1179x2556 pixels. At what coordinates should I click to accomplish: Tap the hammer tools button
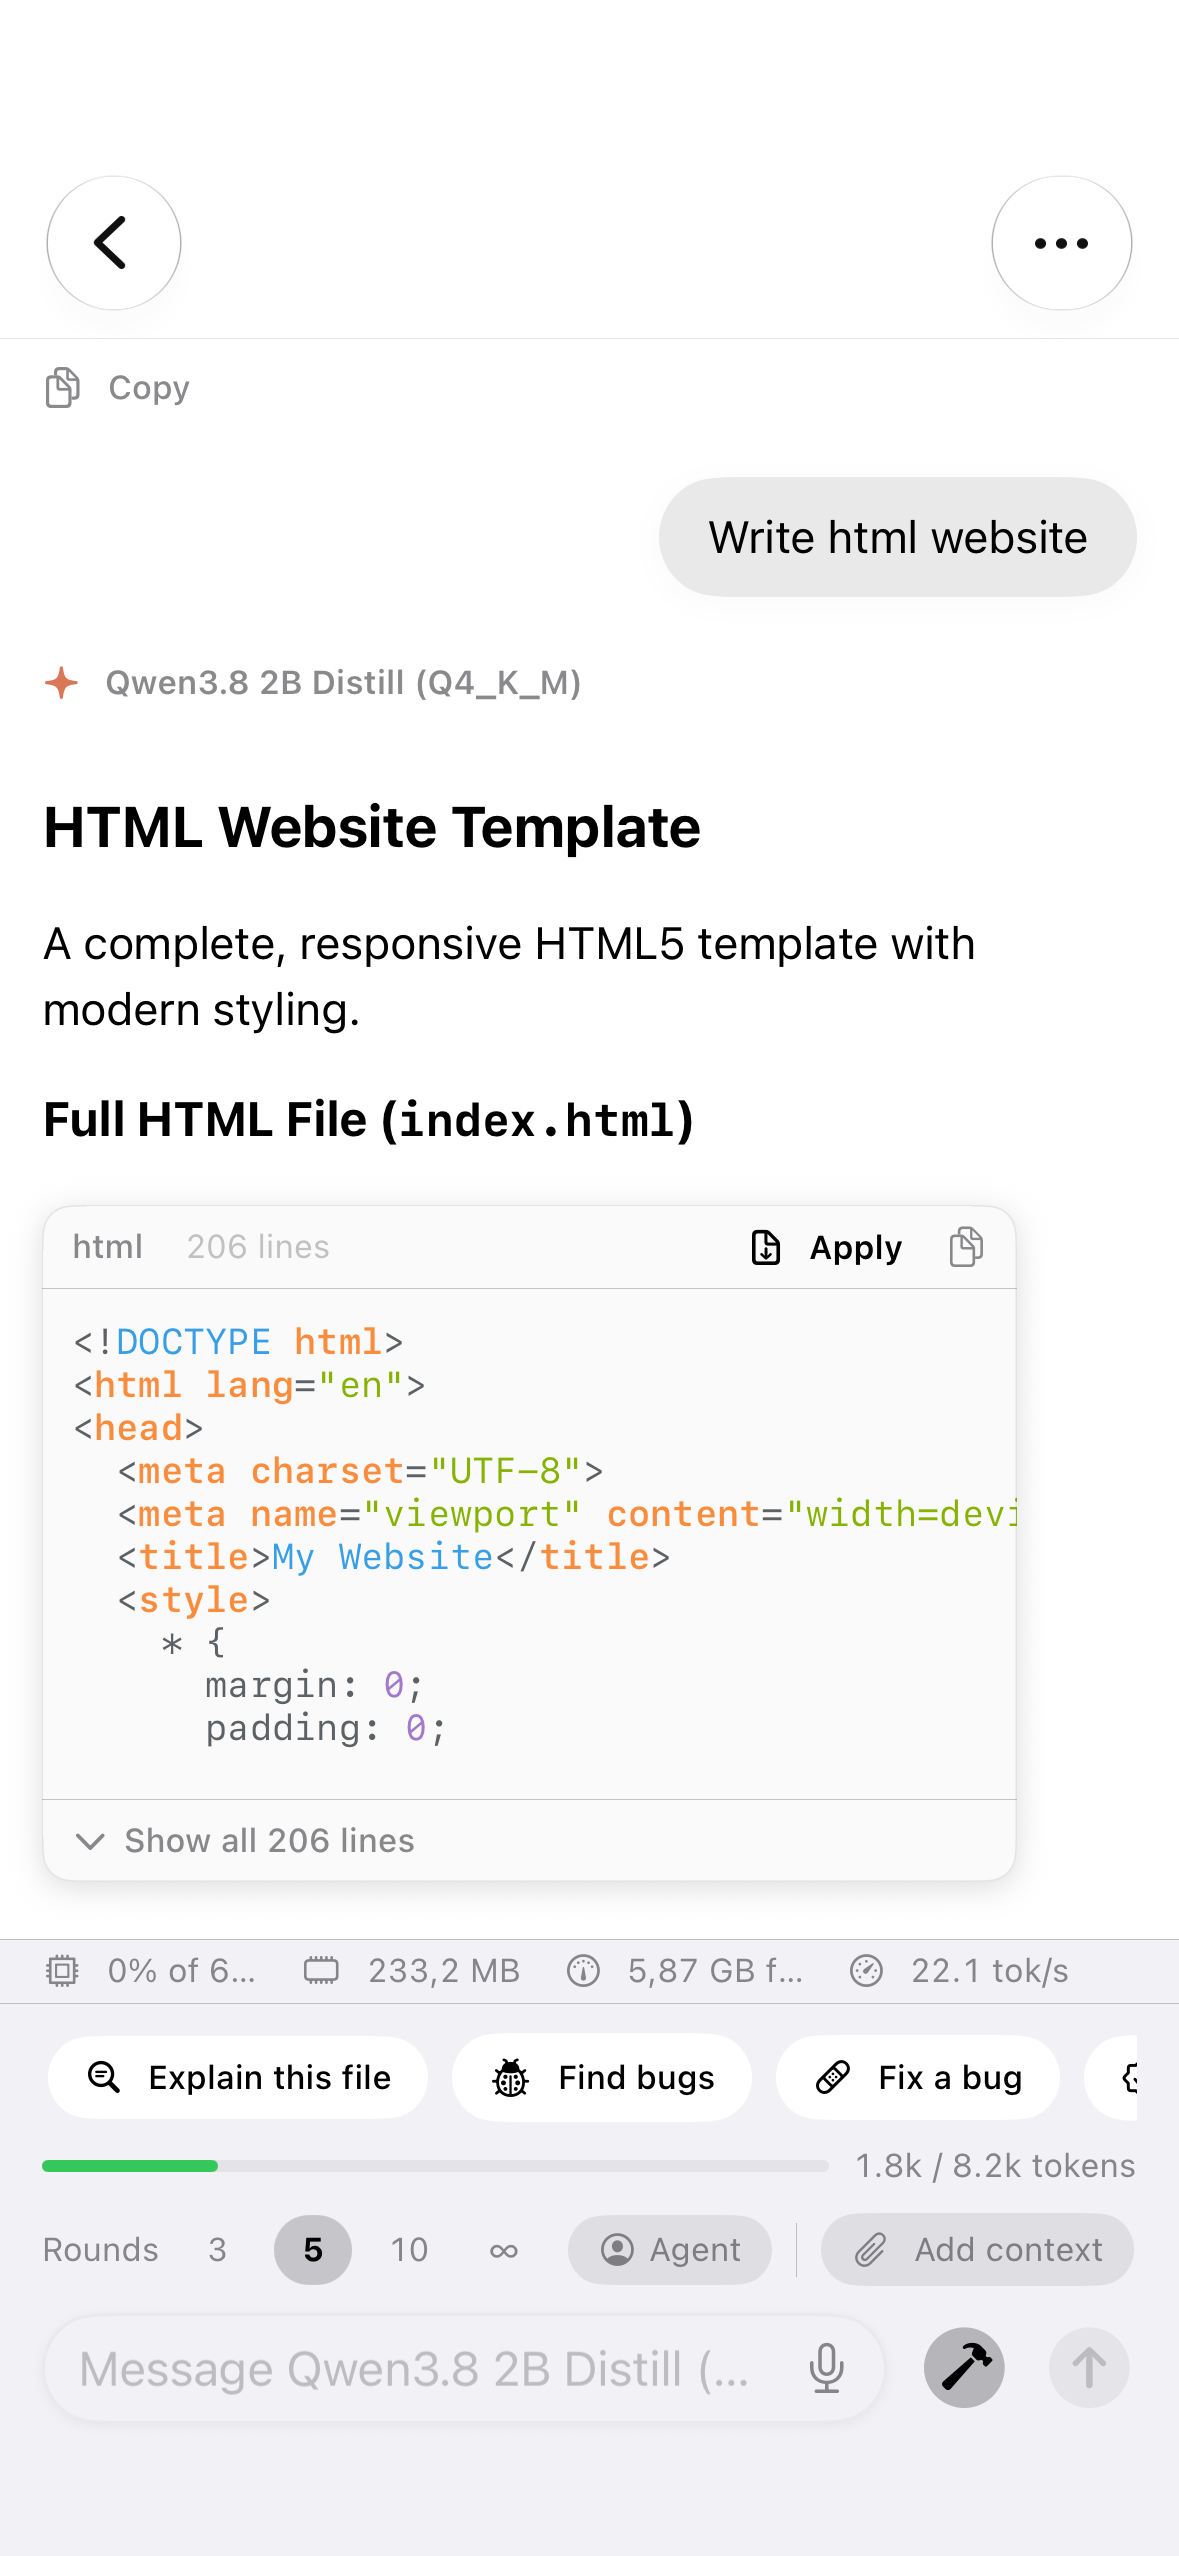pyautogui.click(x=964, y=2367)
